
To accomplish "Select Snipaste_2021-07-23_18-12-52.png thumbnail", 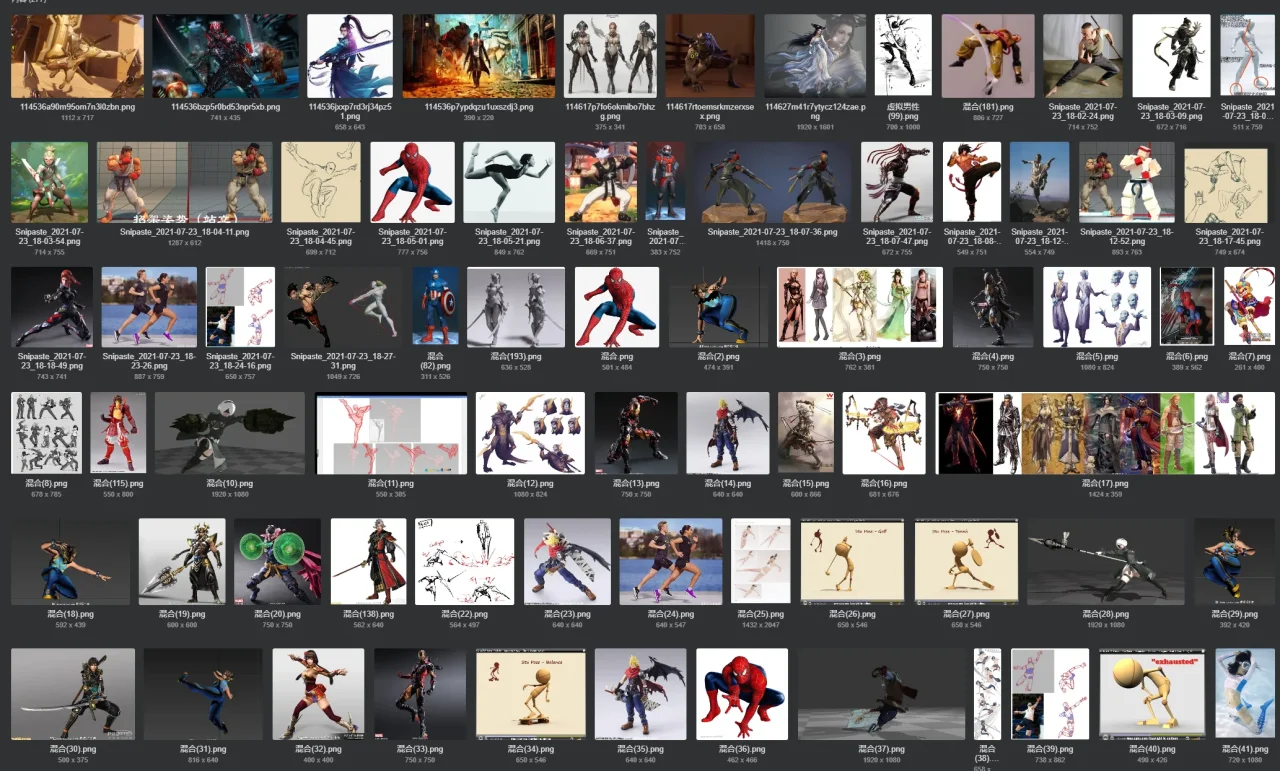I will pyautogui.click(x=1126, y=182).
